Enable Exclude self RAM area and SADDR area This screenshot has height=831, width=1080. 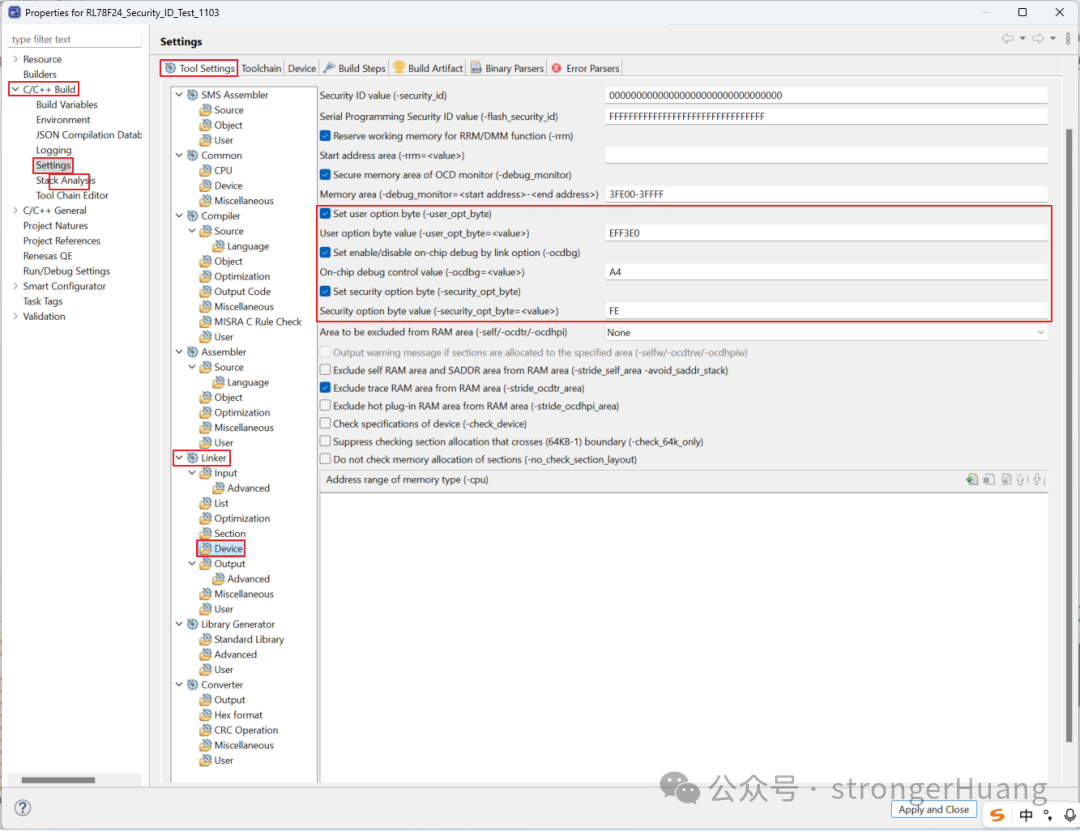pyautogui.click(x=325, y=368)
